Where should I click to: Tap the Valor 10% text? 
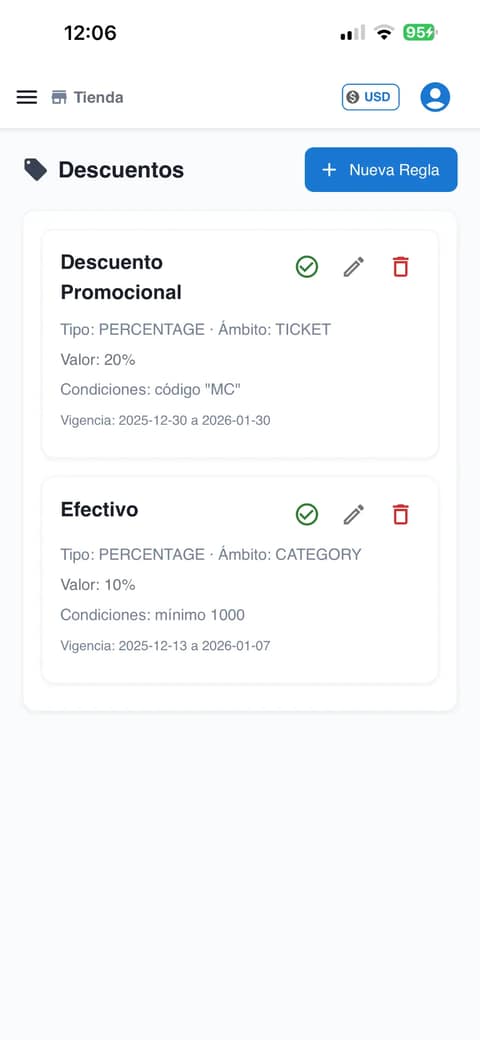pos(97,585)
